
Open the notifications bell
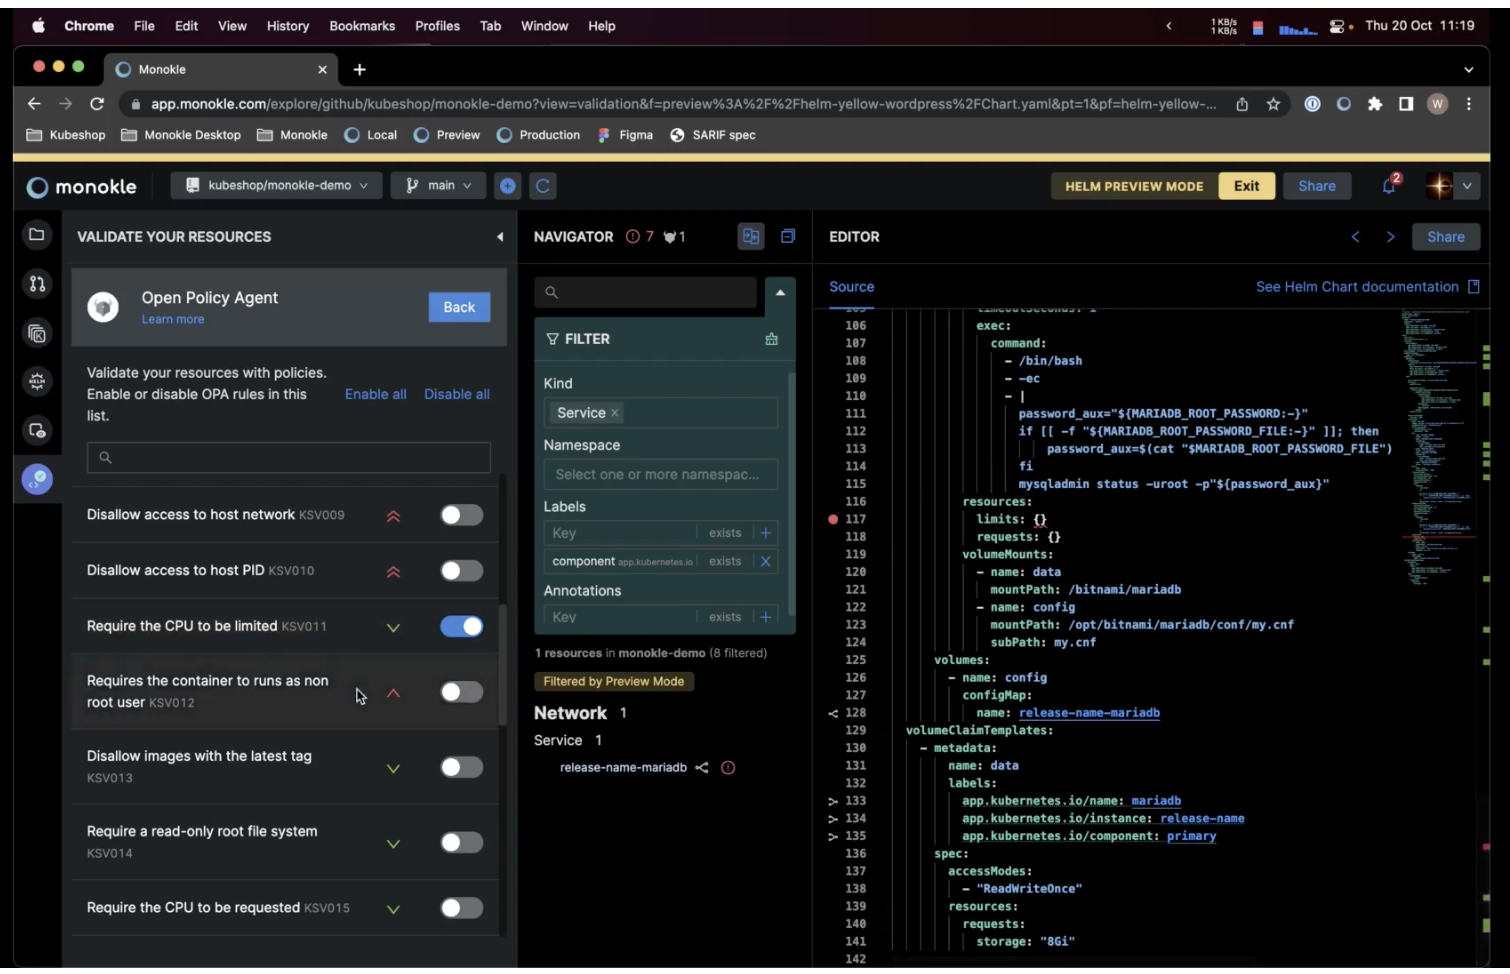[1390, 186]
